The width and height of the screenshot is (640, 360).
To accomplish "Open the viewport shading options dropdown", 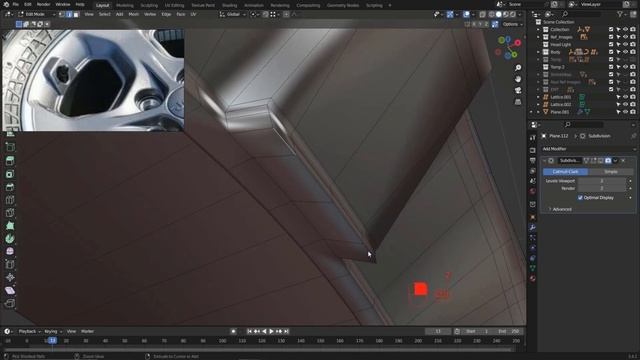I will tap(519, 14).
